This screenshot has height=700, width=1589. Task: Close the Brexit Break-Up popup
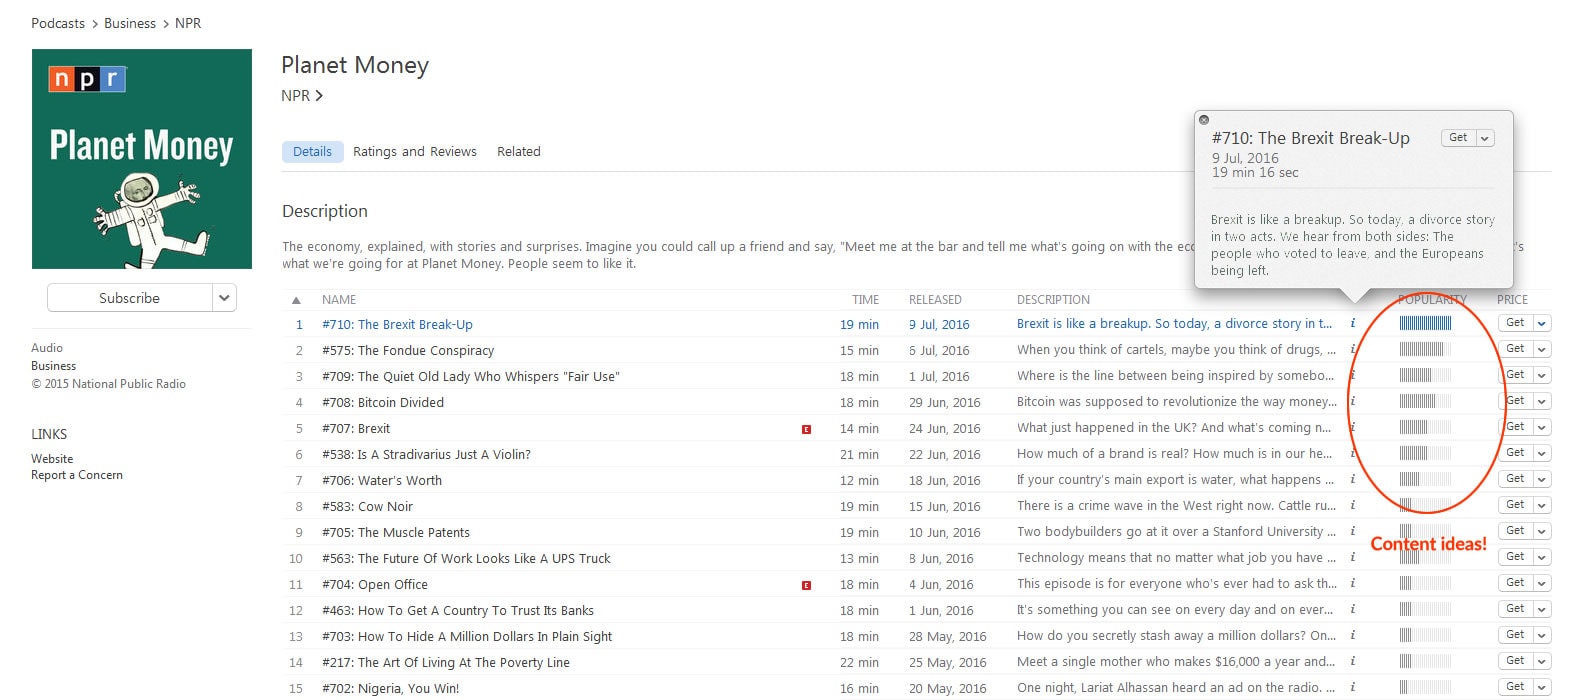(x=1204, y=120)
